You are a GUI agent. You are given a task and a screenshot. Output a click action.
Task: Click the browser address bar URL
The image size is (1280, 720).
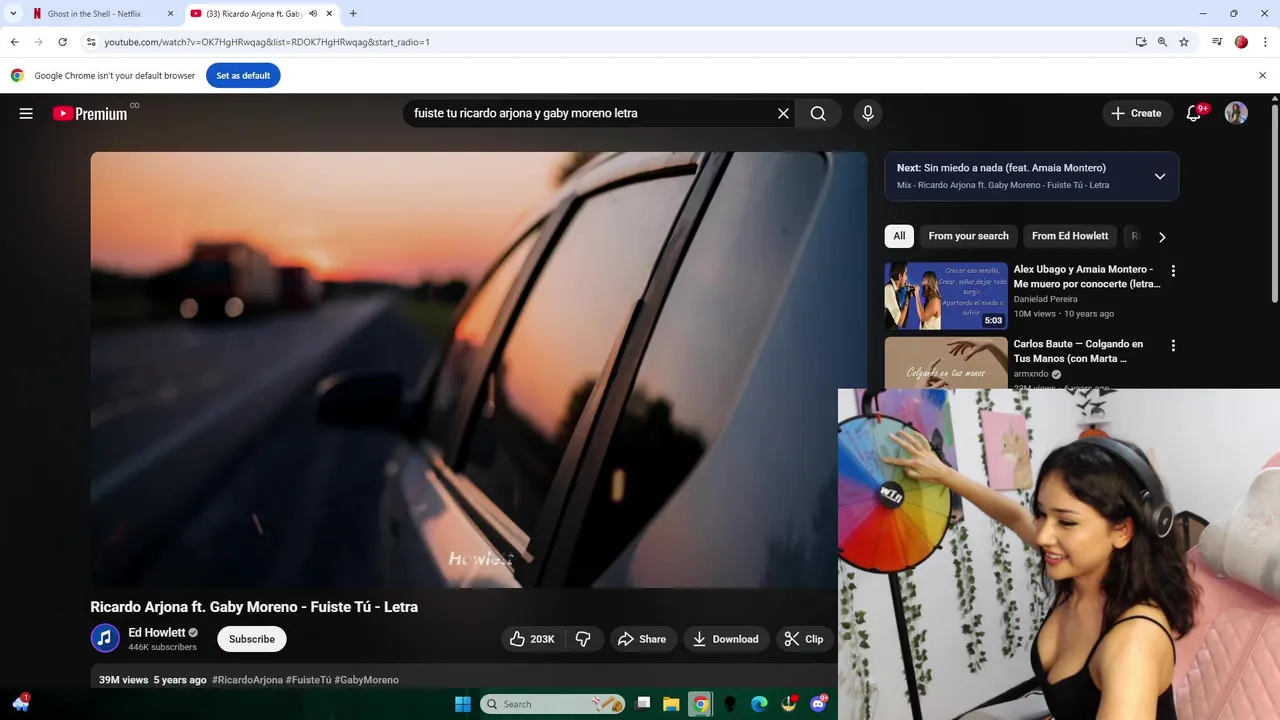tap(267, 42)
